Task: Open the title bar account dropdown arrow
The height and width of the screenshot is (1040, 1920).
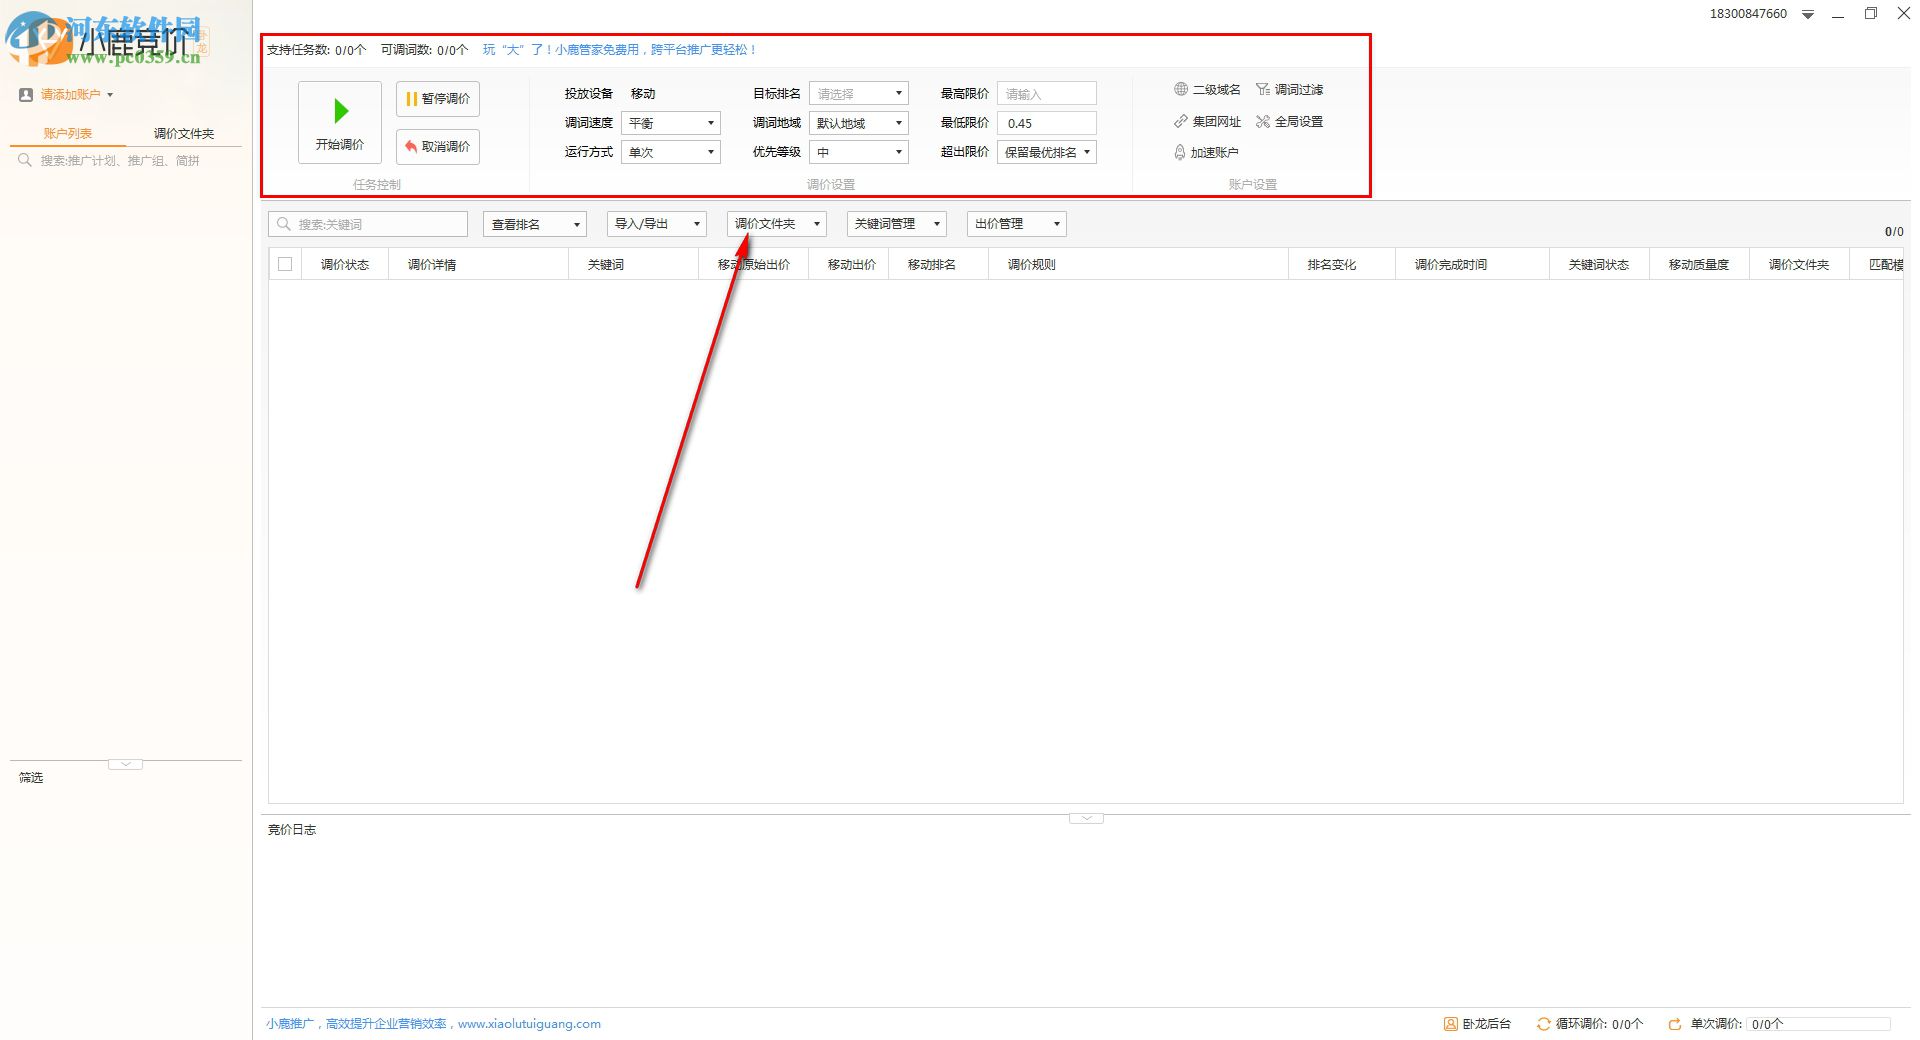Action: pyautogui.click(x=1808, y=15)
